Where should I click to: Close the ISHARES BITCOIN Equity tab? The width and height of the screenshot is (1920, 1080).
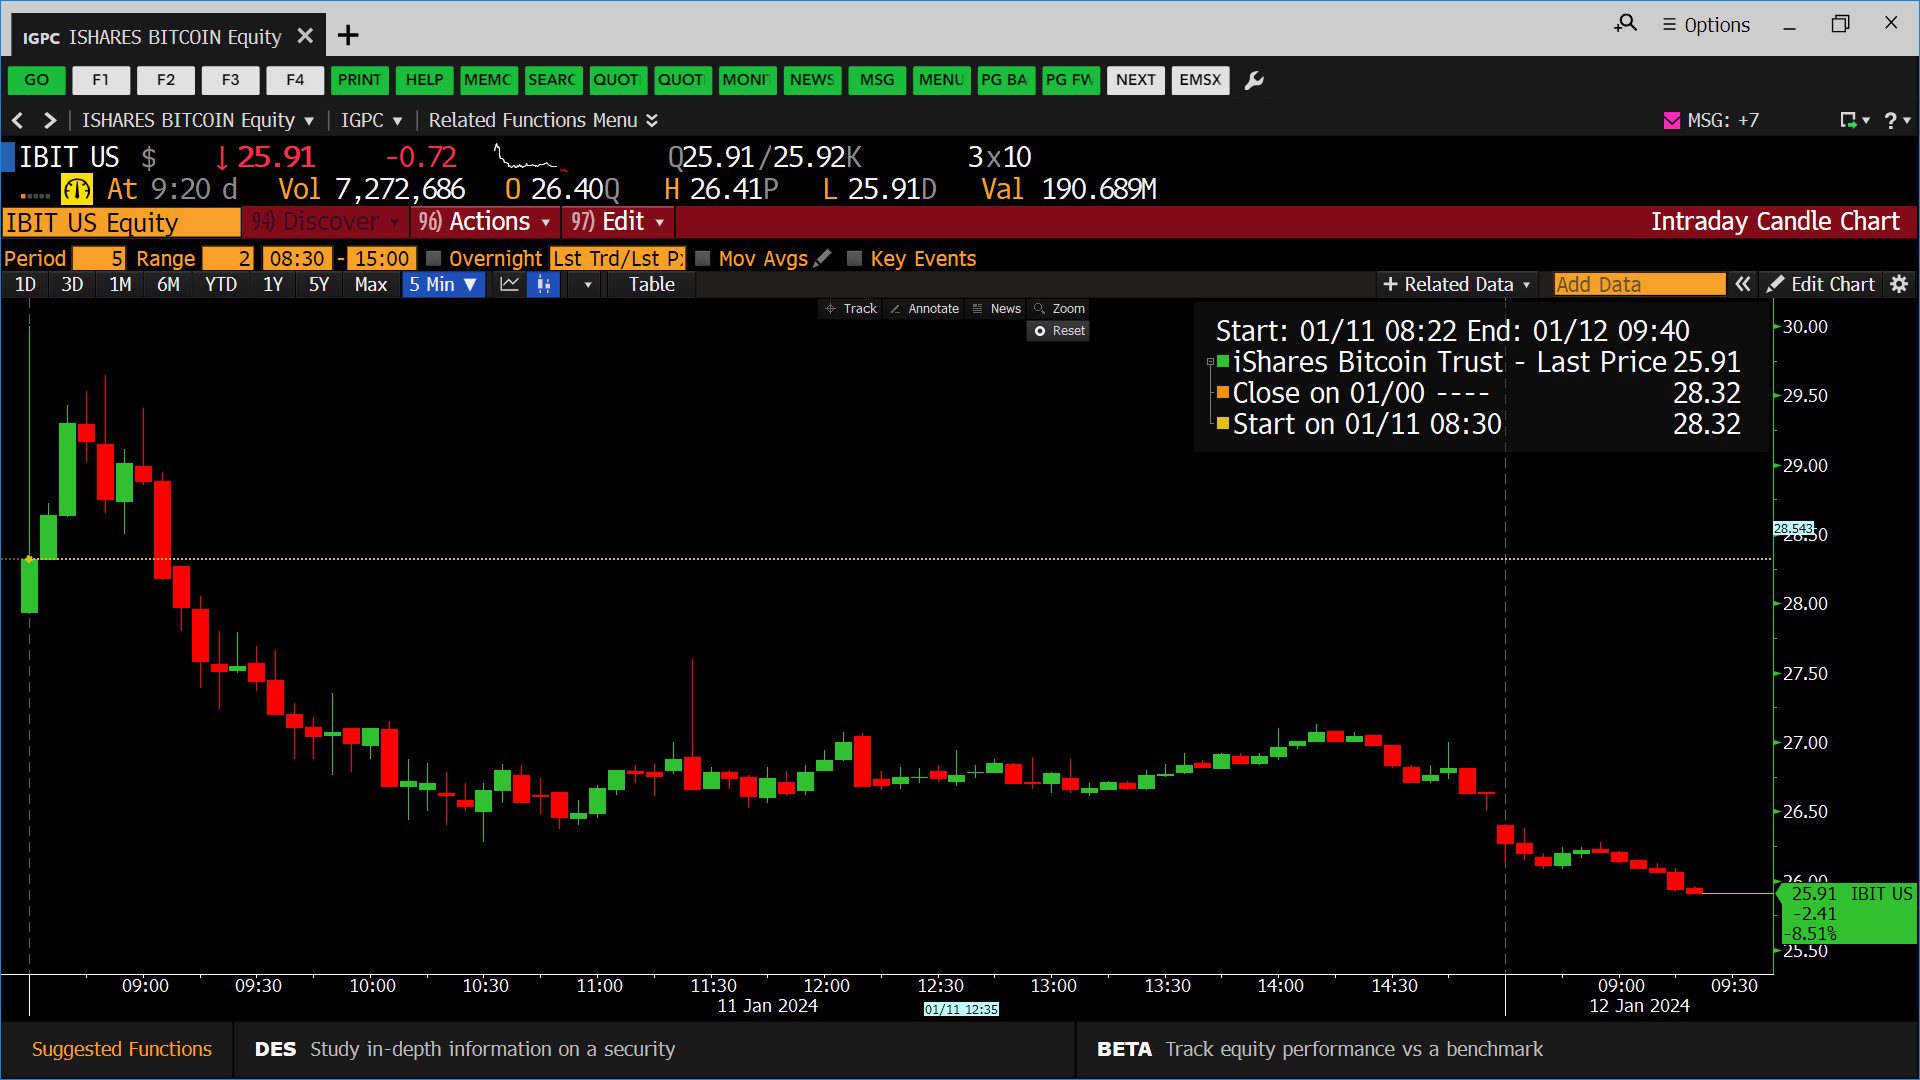pyautogui.click(x=305, y=36)
